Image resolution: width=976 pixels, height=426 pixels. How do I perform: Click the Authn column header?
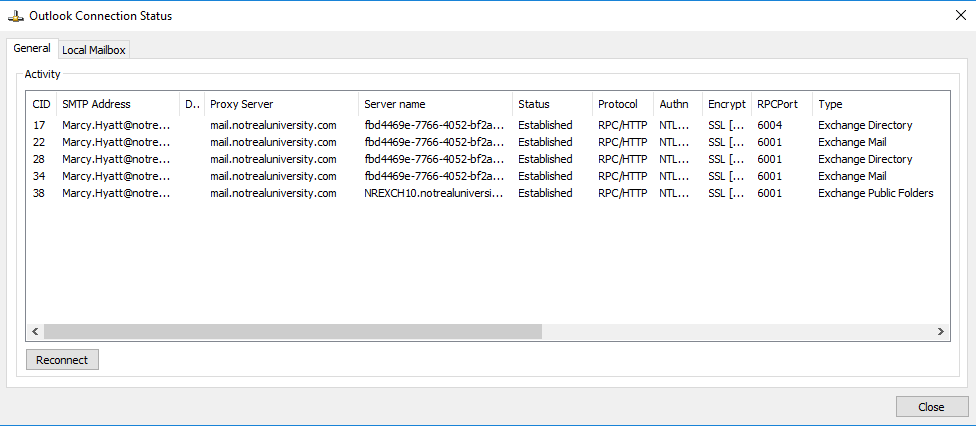tap(678, 104)
